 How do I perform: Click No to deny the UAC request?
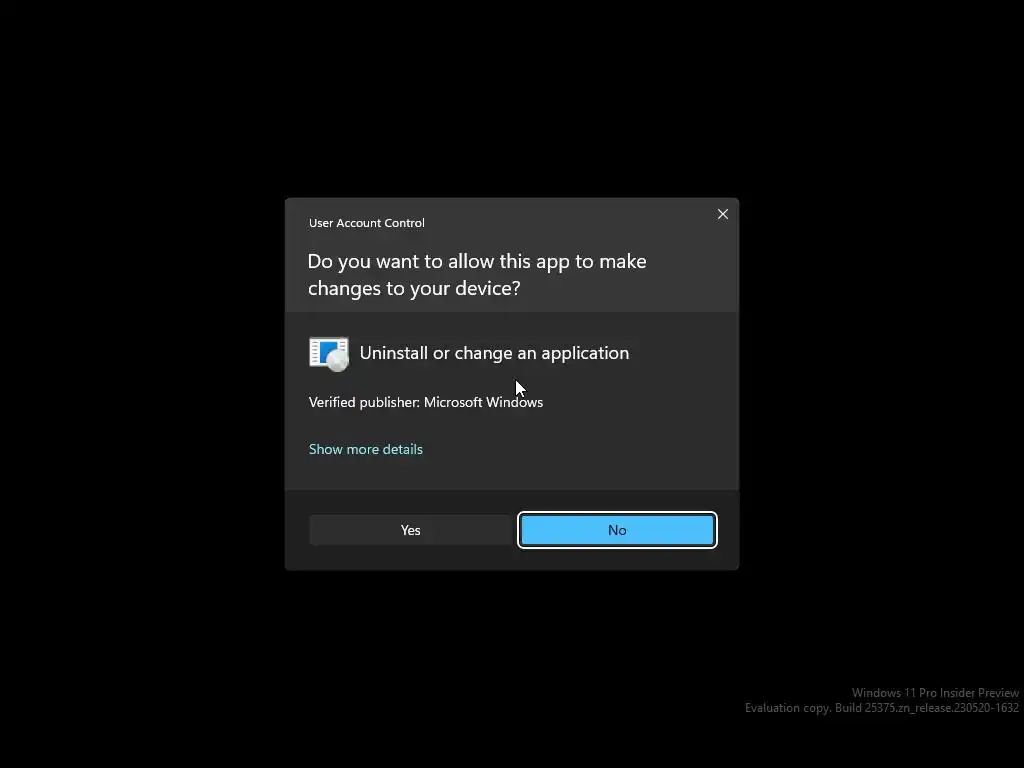[617, 530]
